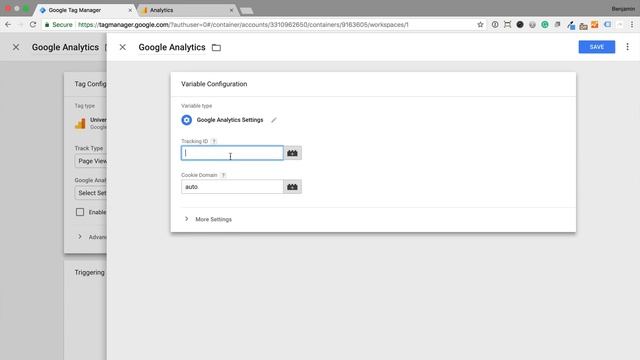Open the Track Type Page View dropdown
The height and width of the screenshot is (360, 640).
click(x=91, y=161)
